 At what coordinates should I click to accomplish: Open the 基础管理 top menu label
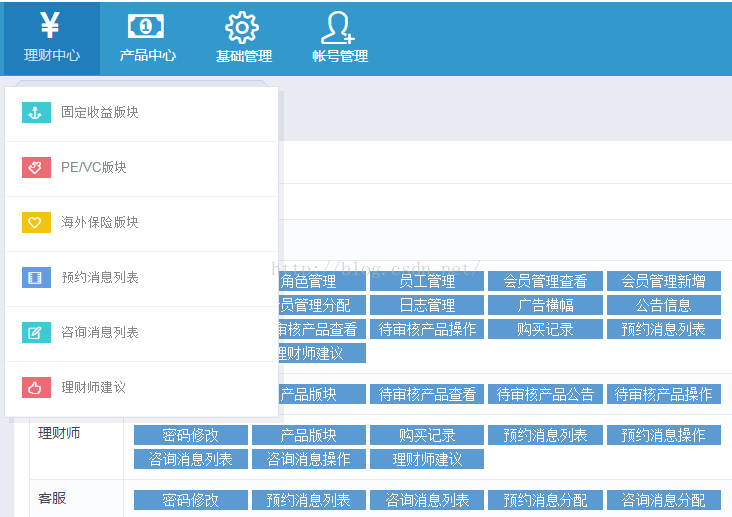(244, 56)
